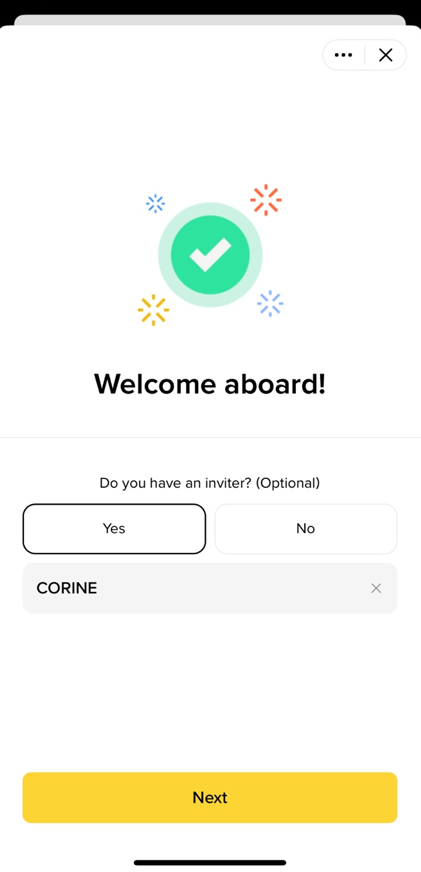Click the horizontal divider under the heading

(210, 437)
